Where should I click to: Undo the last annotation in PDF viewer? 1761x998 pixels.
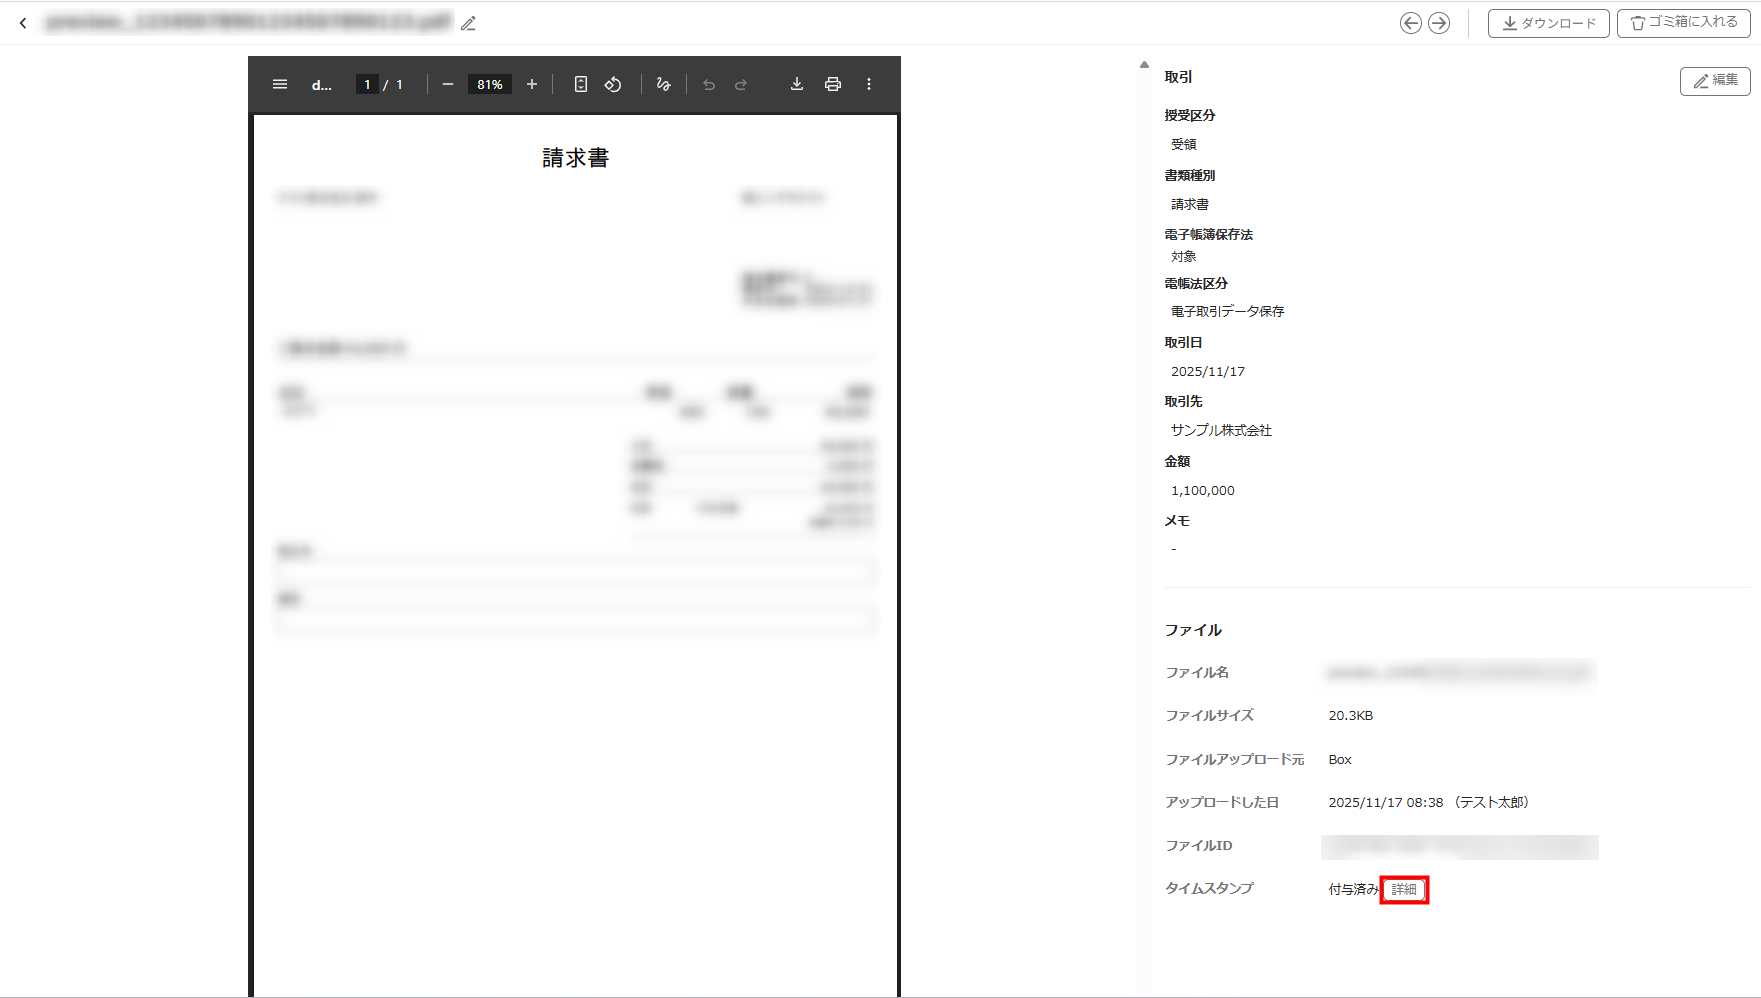click(709, 85)
